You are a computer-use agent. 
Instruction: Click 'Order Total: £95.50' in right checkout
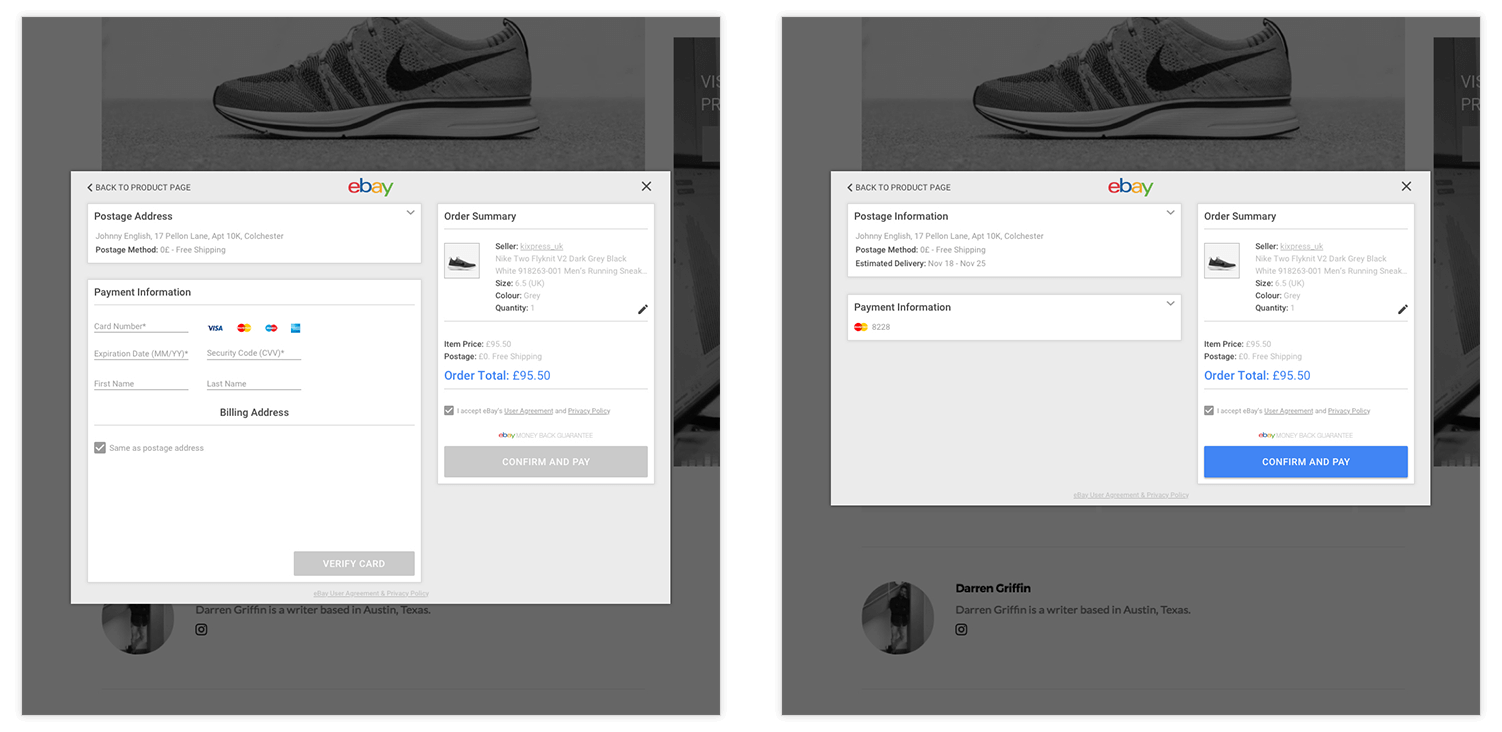tap(1257, 376)
